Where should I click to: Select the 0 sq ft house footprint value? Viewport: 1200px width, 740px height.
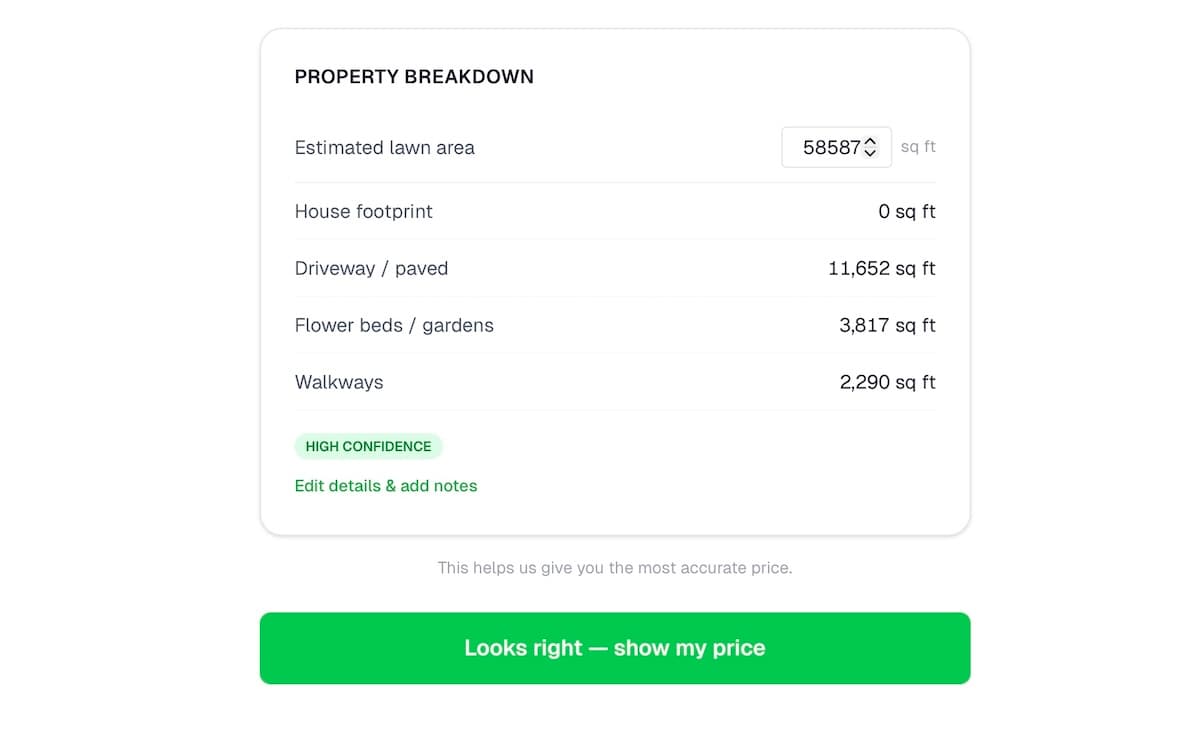[x=906, y=212]
